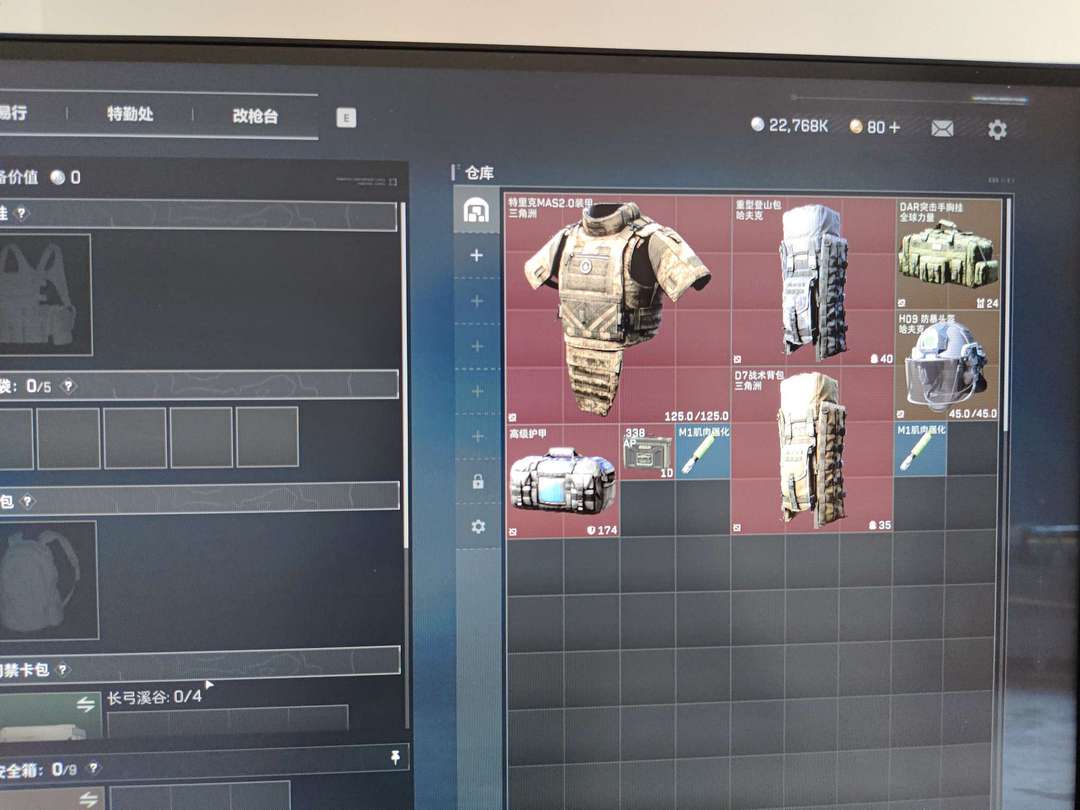
Task: Switch to 改枪台 tab
Action: pos(255,116)
